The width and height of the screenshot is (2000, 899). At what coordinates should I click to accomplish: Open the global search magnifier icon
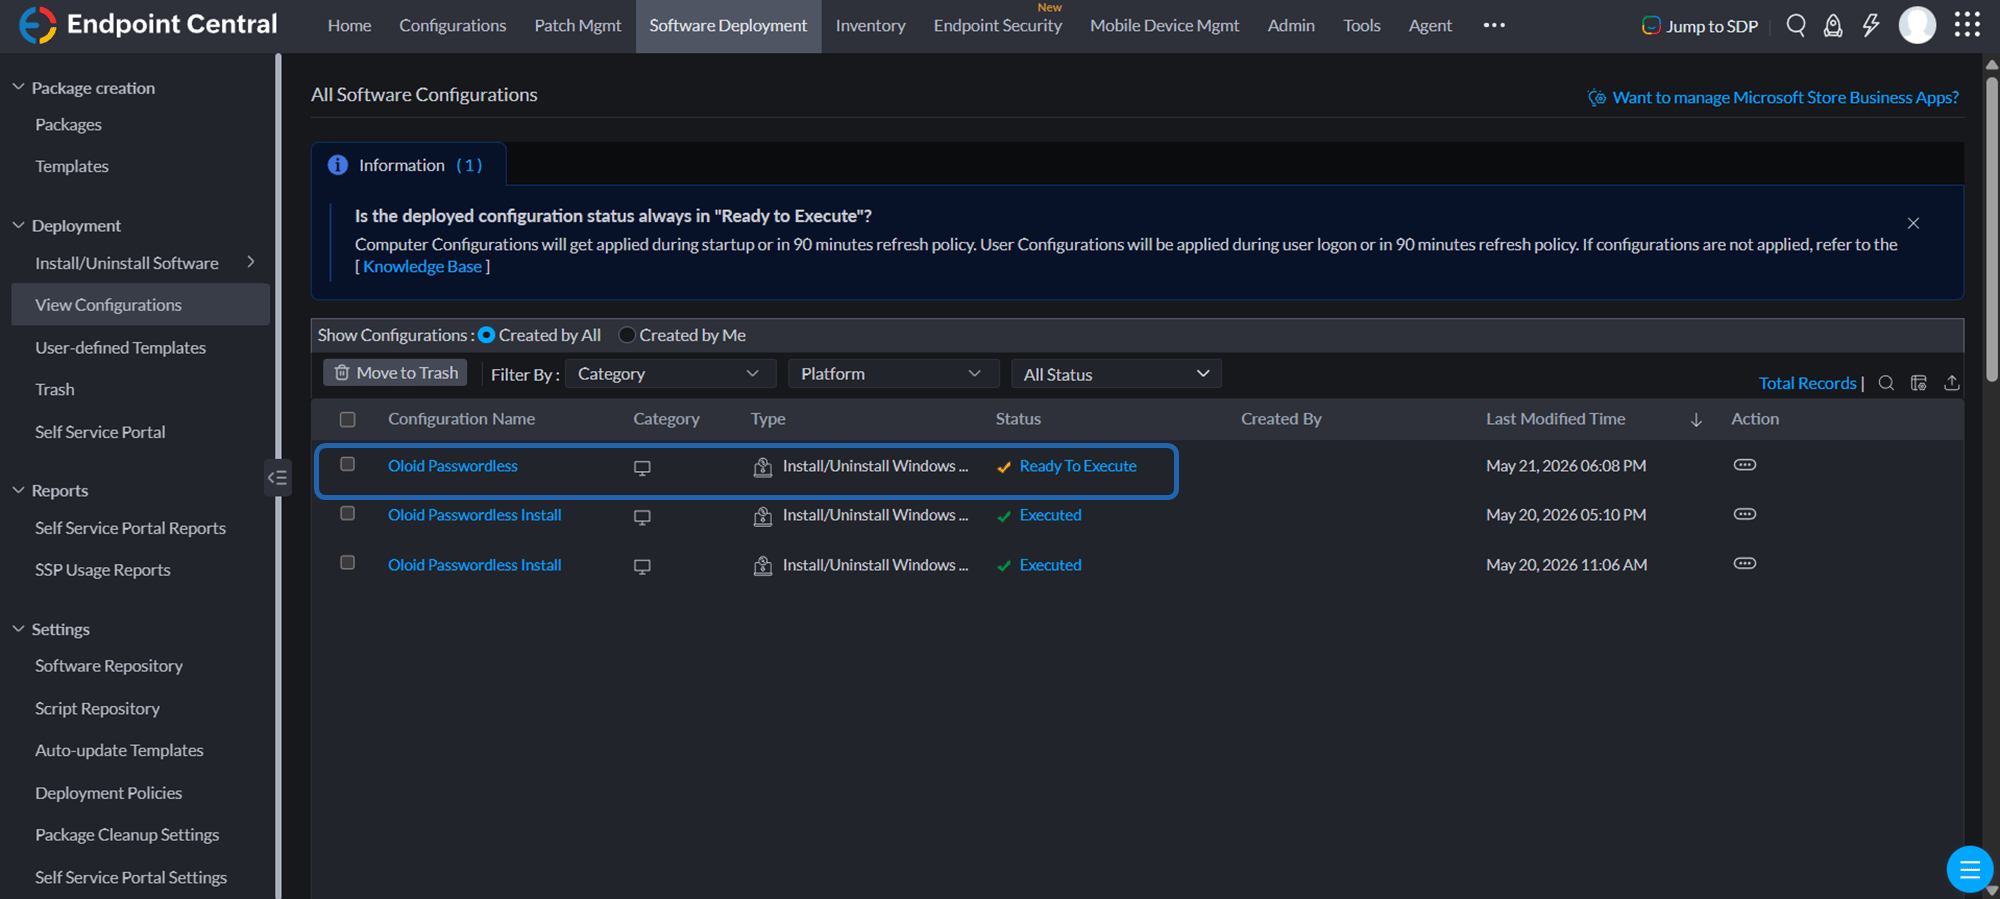[x=1796, y=25]
